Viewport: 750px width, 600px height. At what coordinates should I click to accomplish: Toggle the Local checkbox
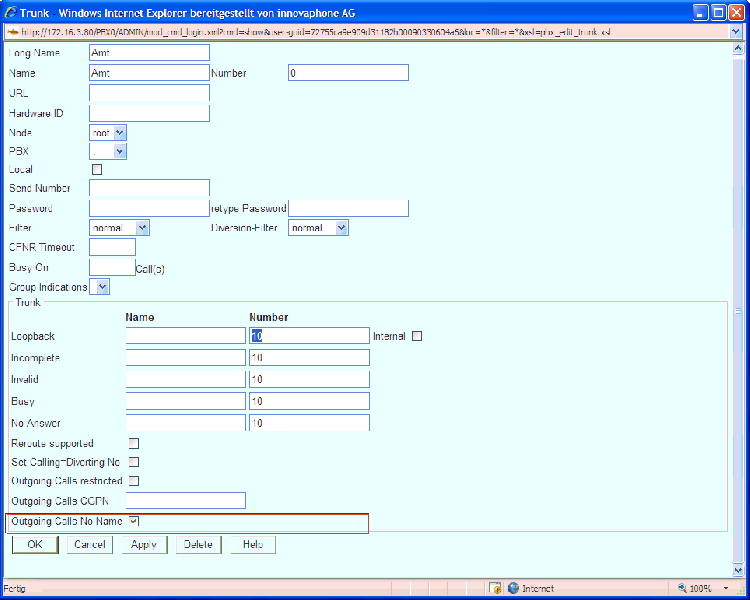[97, 169]
